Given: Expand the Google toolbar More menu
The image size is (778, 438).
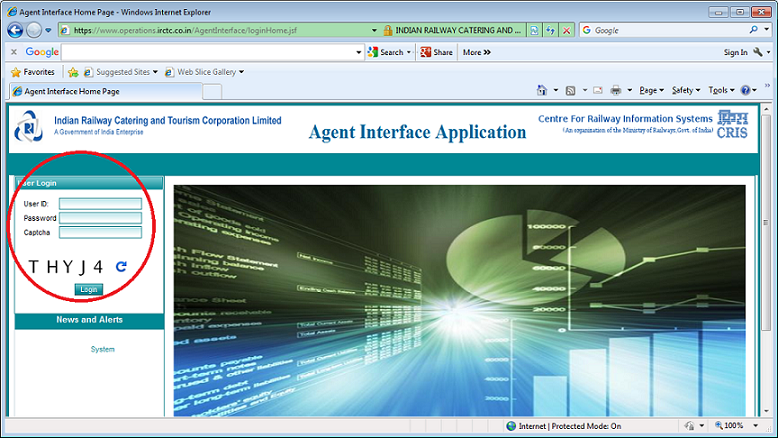Looking at the screenshot, I should pyautogui.click(x=476, y=52).
